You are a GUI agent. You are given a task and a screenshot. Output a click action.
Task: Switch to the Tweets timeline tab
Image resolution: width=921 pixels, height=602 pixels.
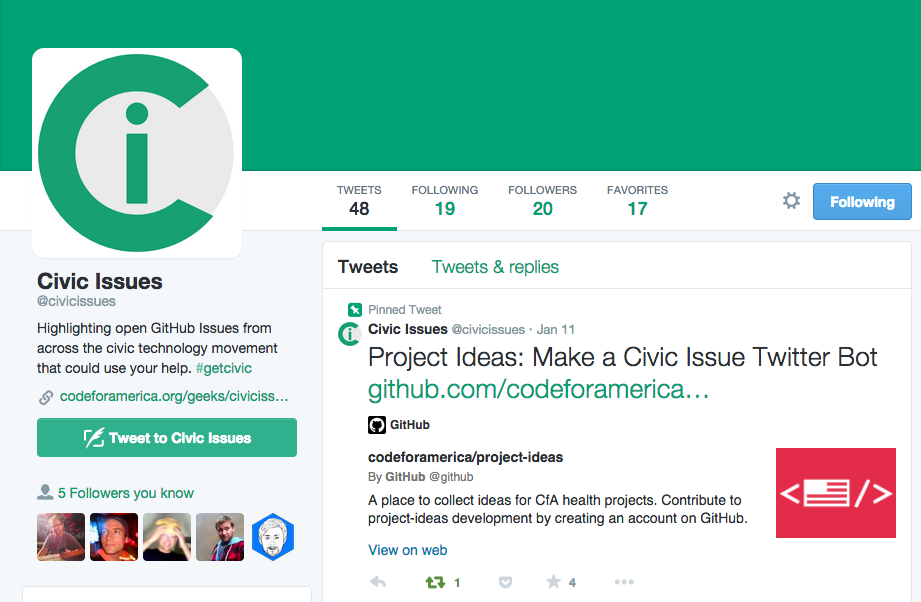368,267
